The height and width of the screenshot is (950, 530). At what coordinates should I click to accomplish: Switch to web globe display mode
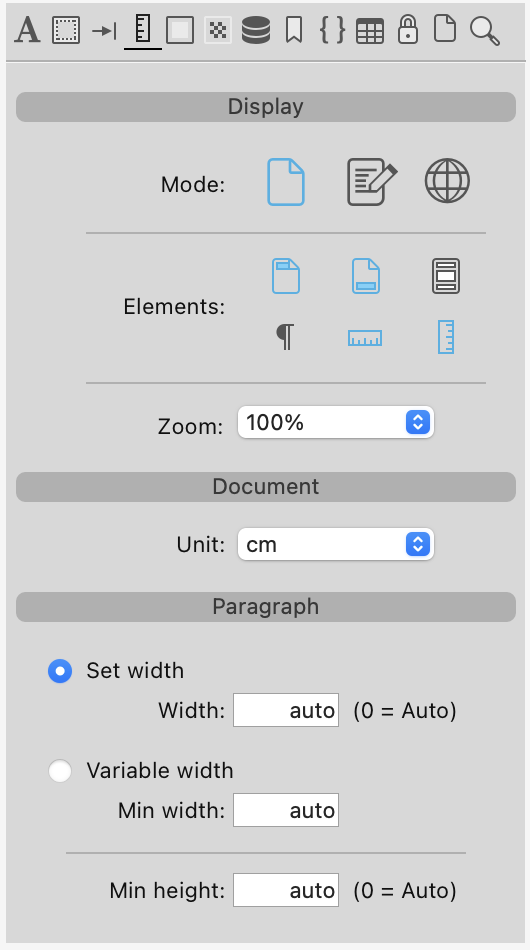click(447, 181)
